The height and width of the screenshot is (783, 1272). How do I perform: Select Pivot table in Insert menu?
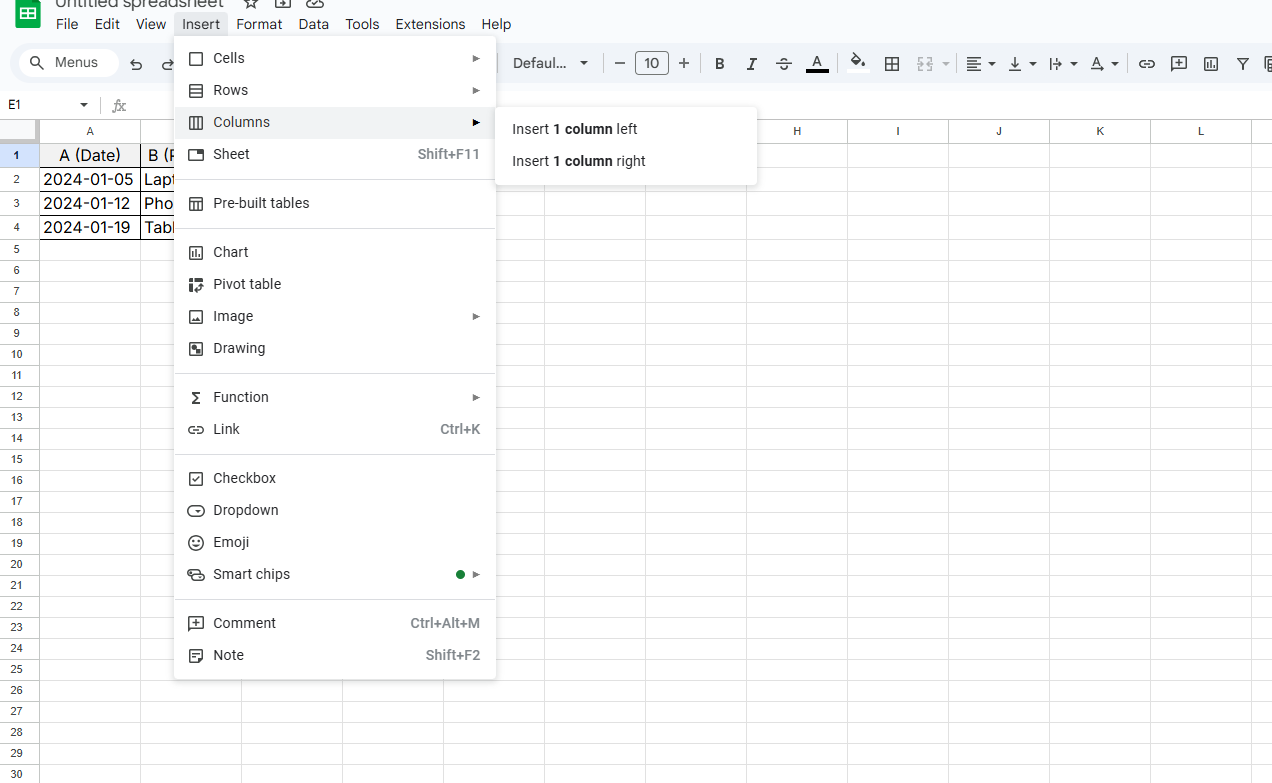[247, 284]
